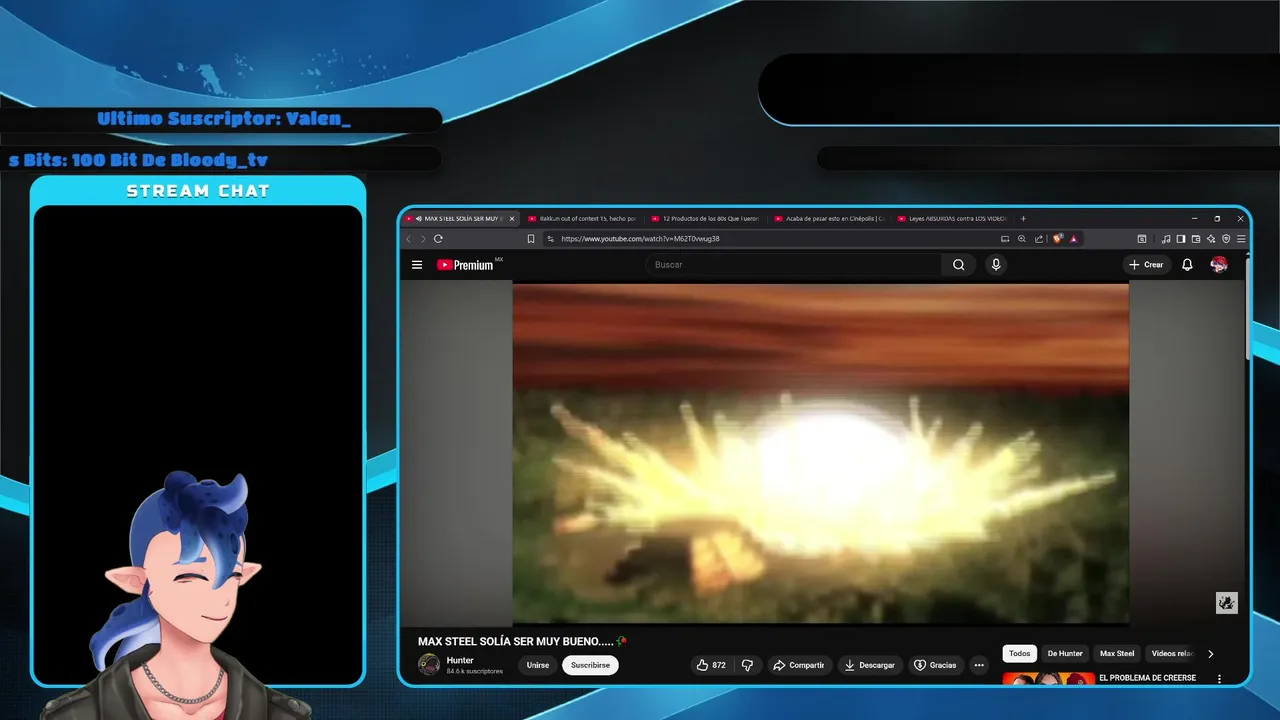The image size is (1280, 720).
Task: Click the 'Unirse' membership button
Action: (x=538, y=665)
